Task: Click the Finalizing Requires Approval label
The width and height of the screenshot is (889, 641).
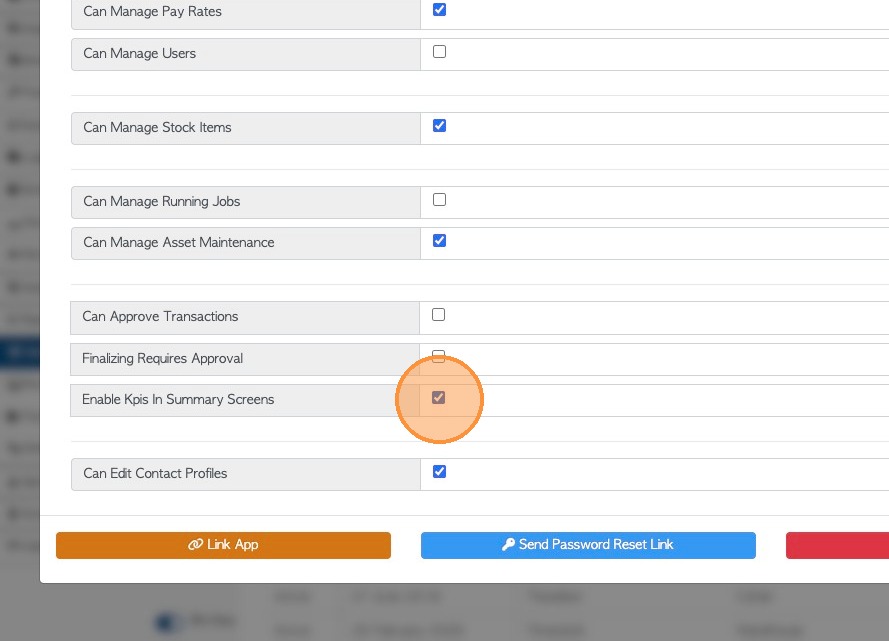Action: pos(162,358)
